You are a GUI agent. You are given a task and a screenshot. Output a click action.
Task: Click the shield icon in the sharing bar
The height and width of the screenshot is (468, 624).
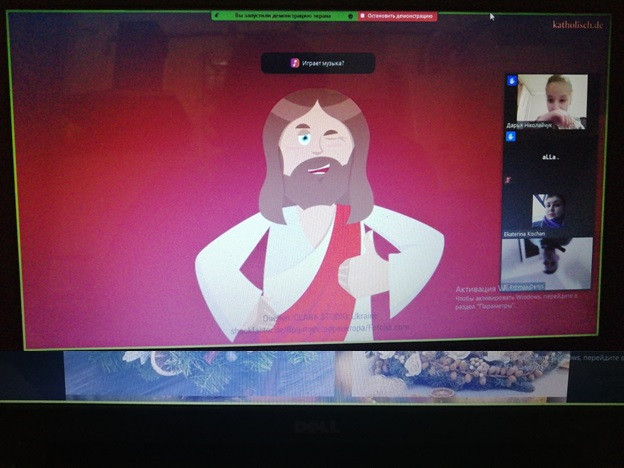click(351, 16)
